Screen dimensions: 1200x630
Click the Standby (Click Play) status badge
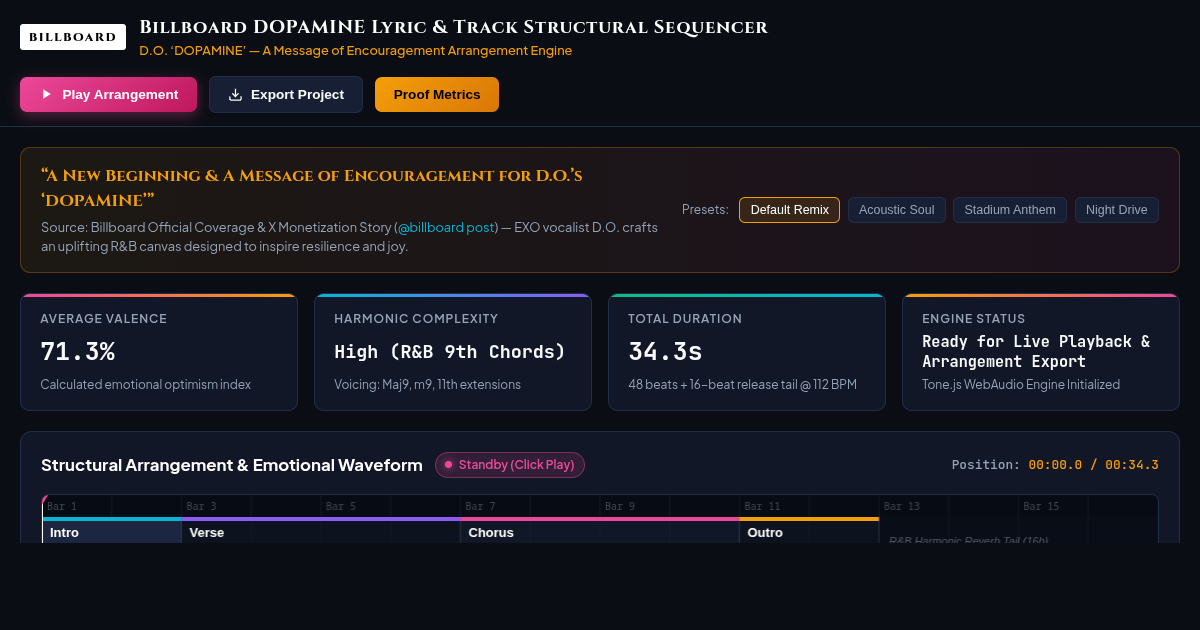pos(510,465)
